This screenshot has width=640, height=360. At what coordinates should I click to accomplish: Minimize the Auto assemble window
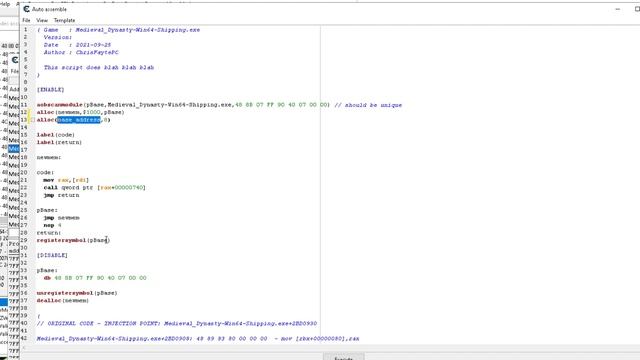(x=618, y=9)
